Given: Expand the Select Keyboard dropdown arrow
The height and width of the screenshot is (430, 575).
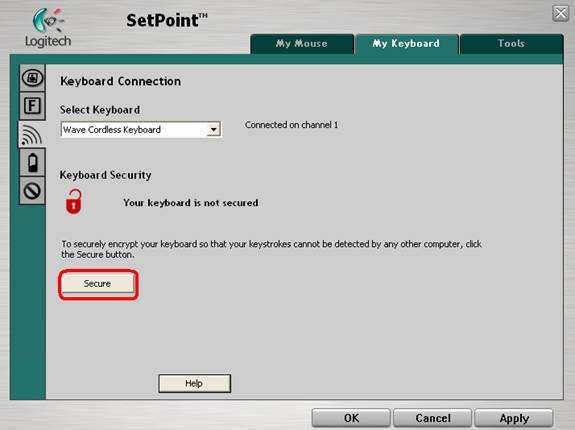Looking at the screenshot, I should click(213, 129).
